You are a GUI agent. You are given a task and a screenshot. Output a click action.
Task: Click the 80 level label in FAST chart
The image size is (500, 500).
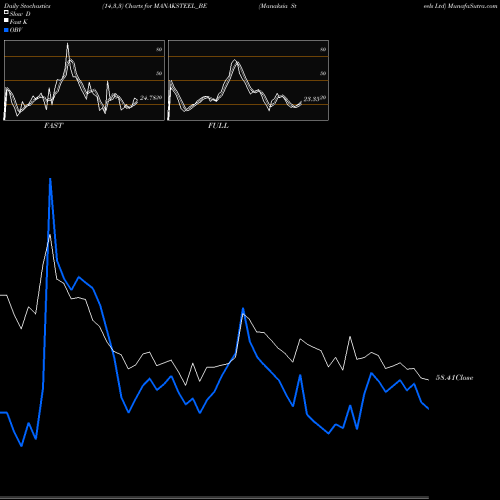pos(159,49)
